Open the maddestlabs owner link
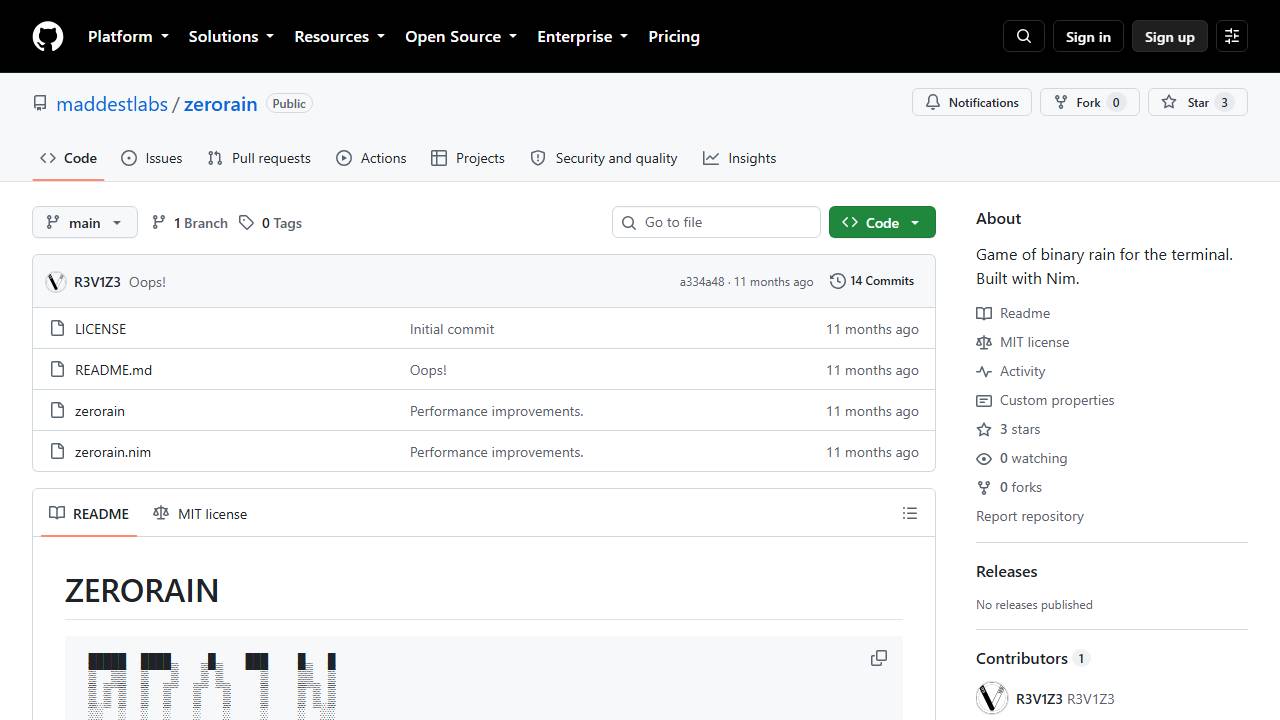 (112, 104)
